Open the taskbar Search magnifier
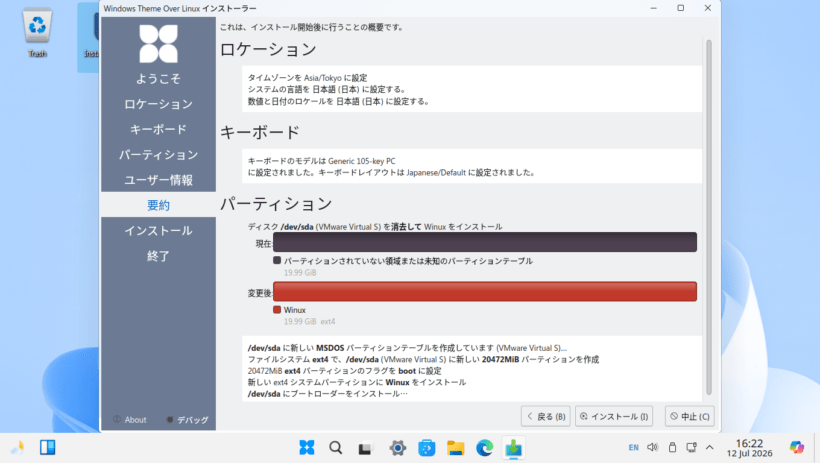 [x=336, y=448]
